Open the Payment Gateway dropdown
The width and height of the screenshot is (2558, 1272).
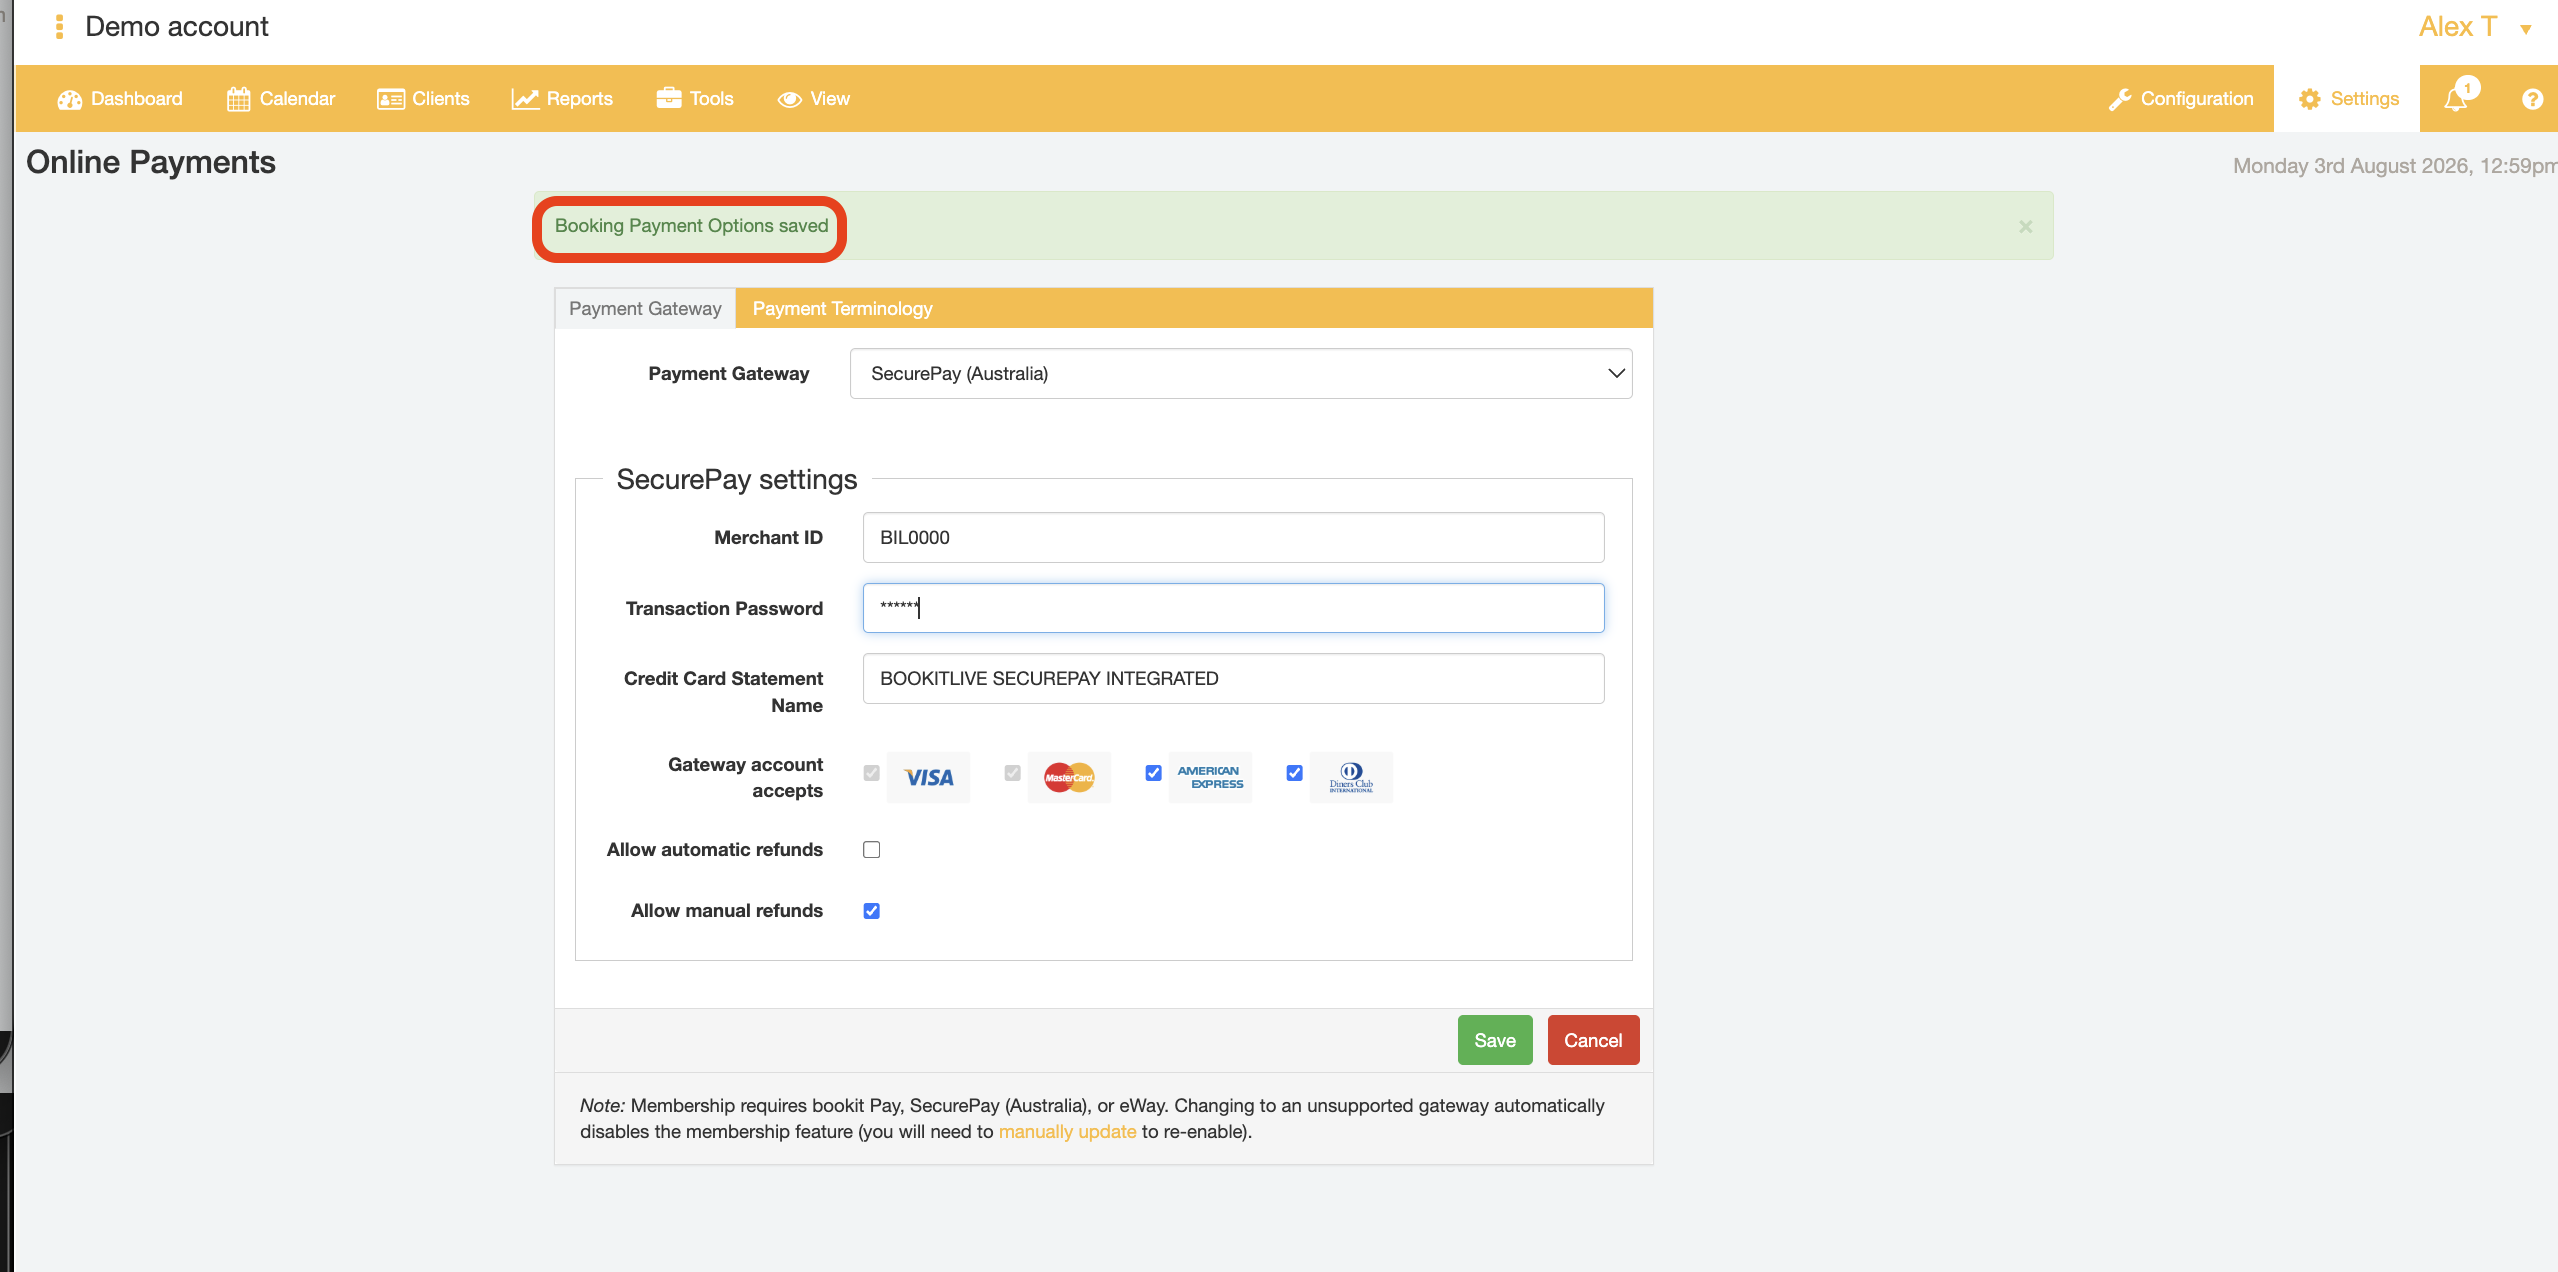(x=1241, y=373)
